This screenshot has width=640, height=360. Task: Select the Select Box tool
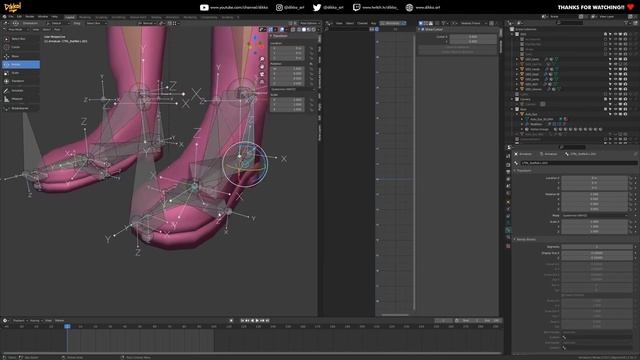(x=21, y=39)
